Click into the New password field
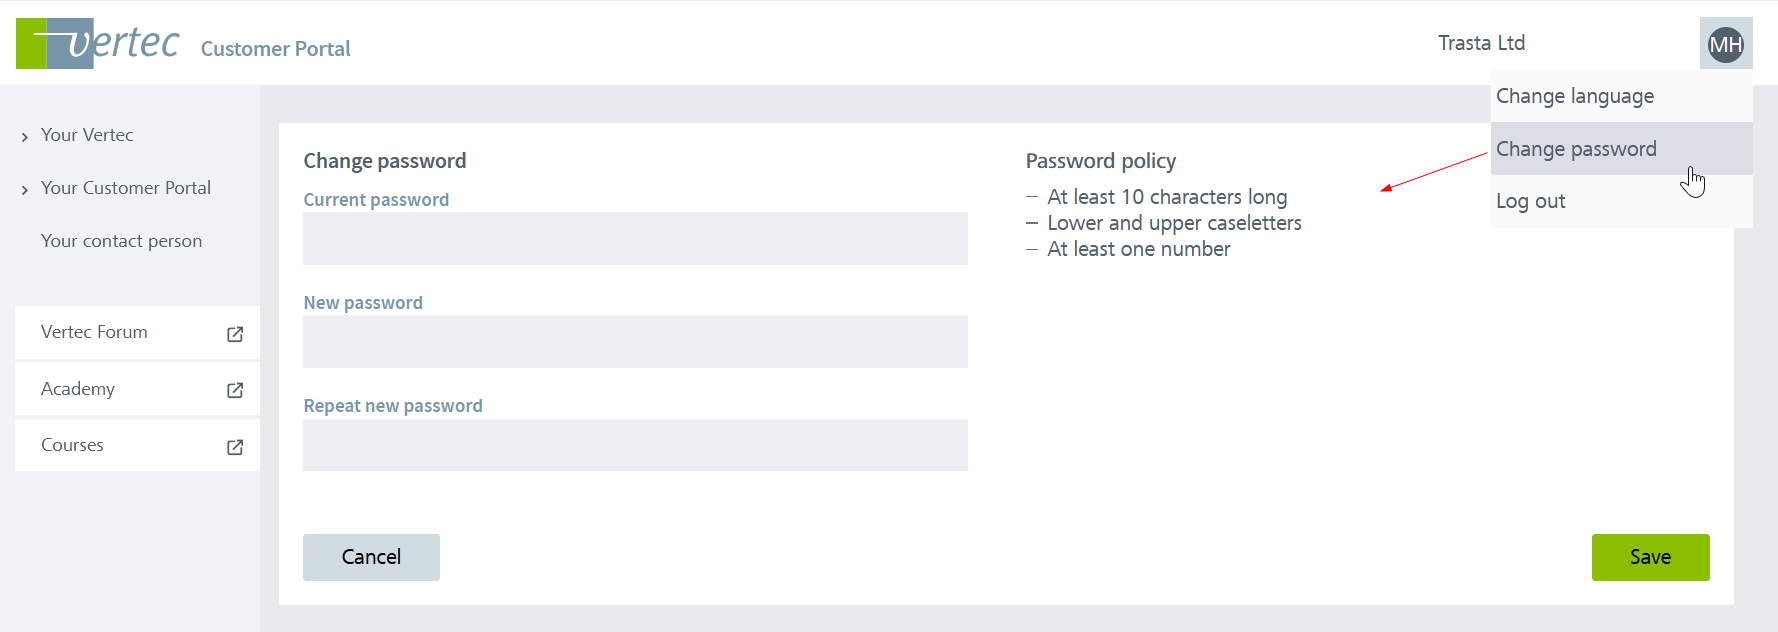This screenshot has width=1778, height=632. pyautogui.click(x=635, y=341)
